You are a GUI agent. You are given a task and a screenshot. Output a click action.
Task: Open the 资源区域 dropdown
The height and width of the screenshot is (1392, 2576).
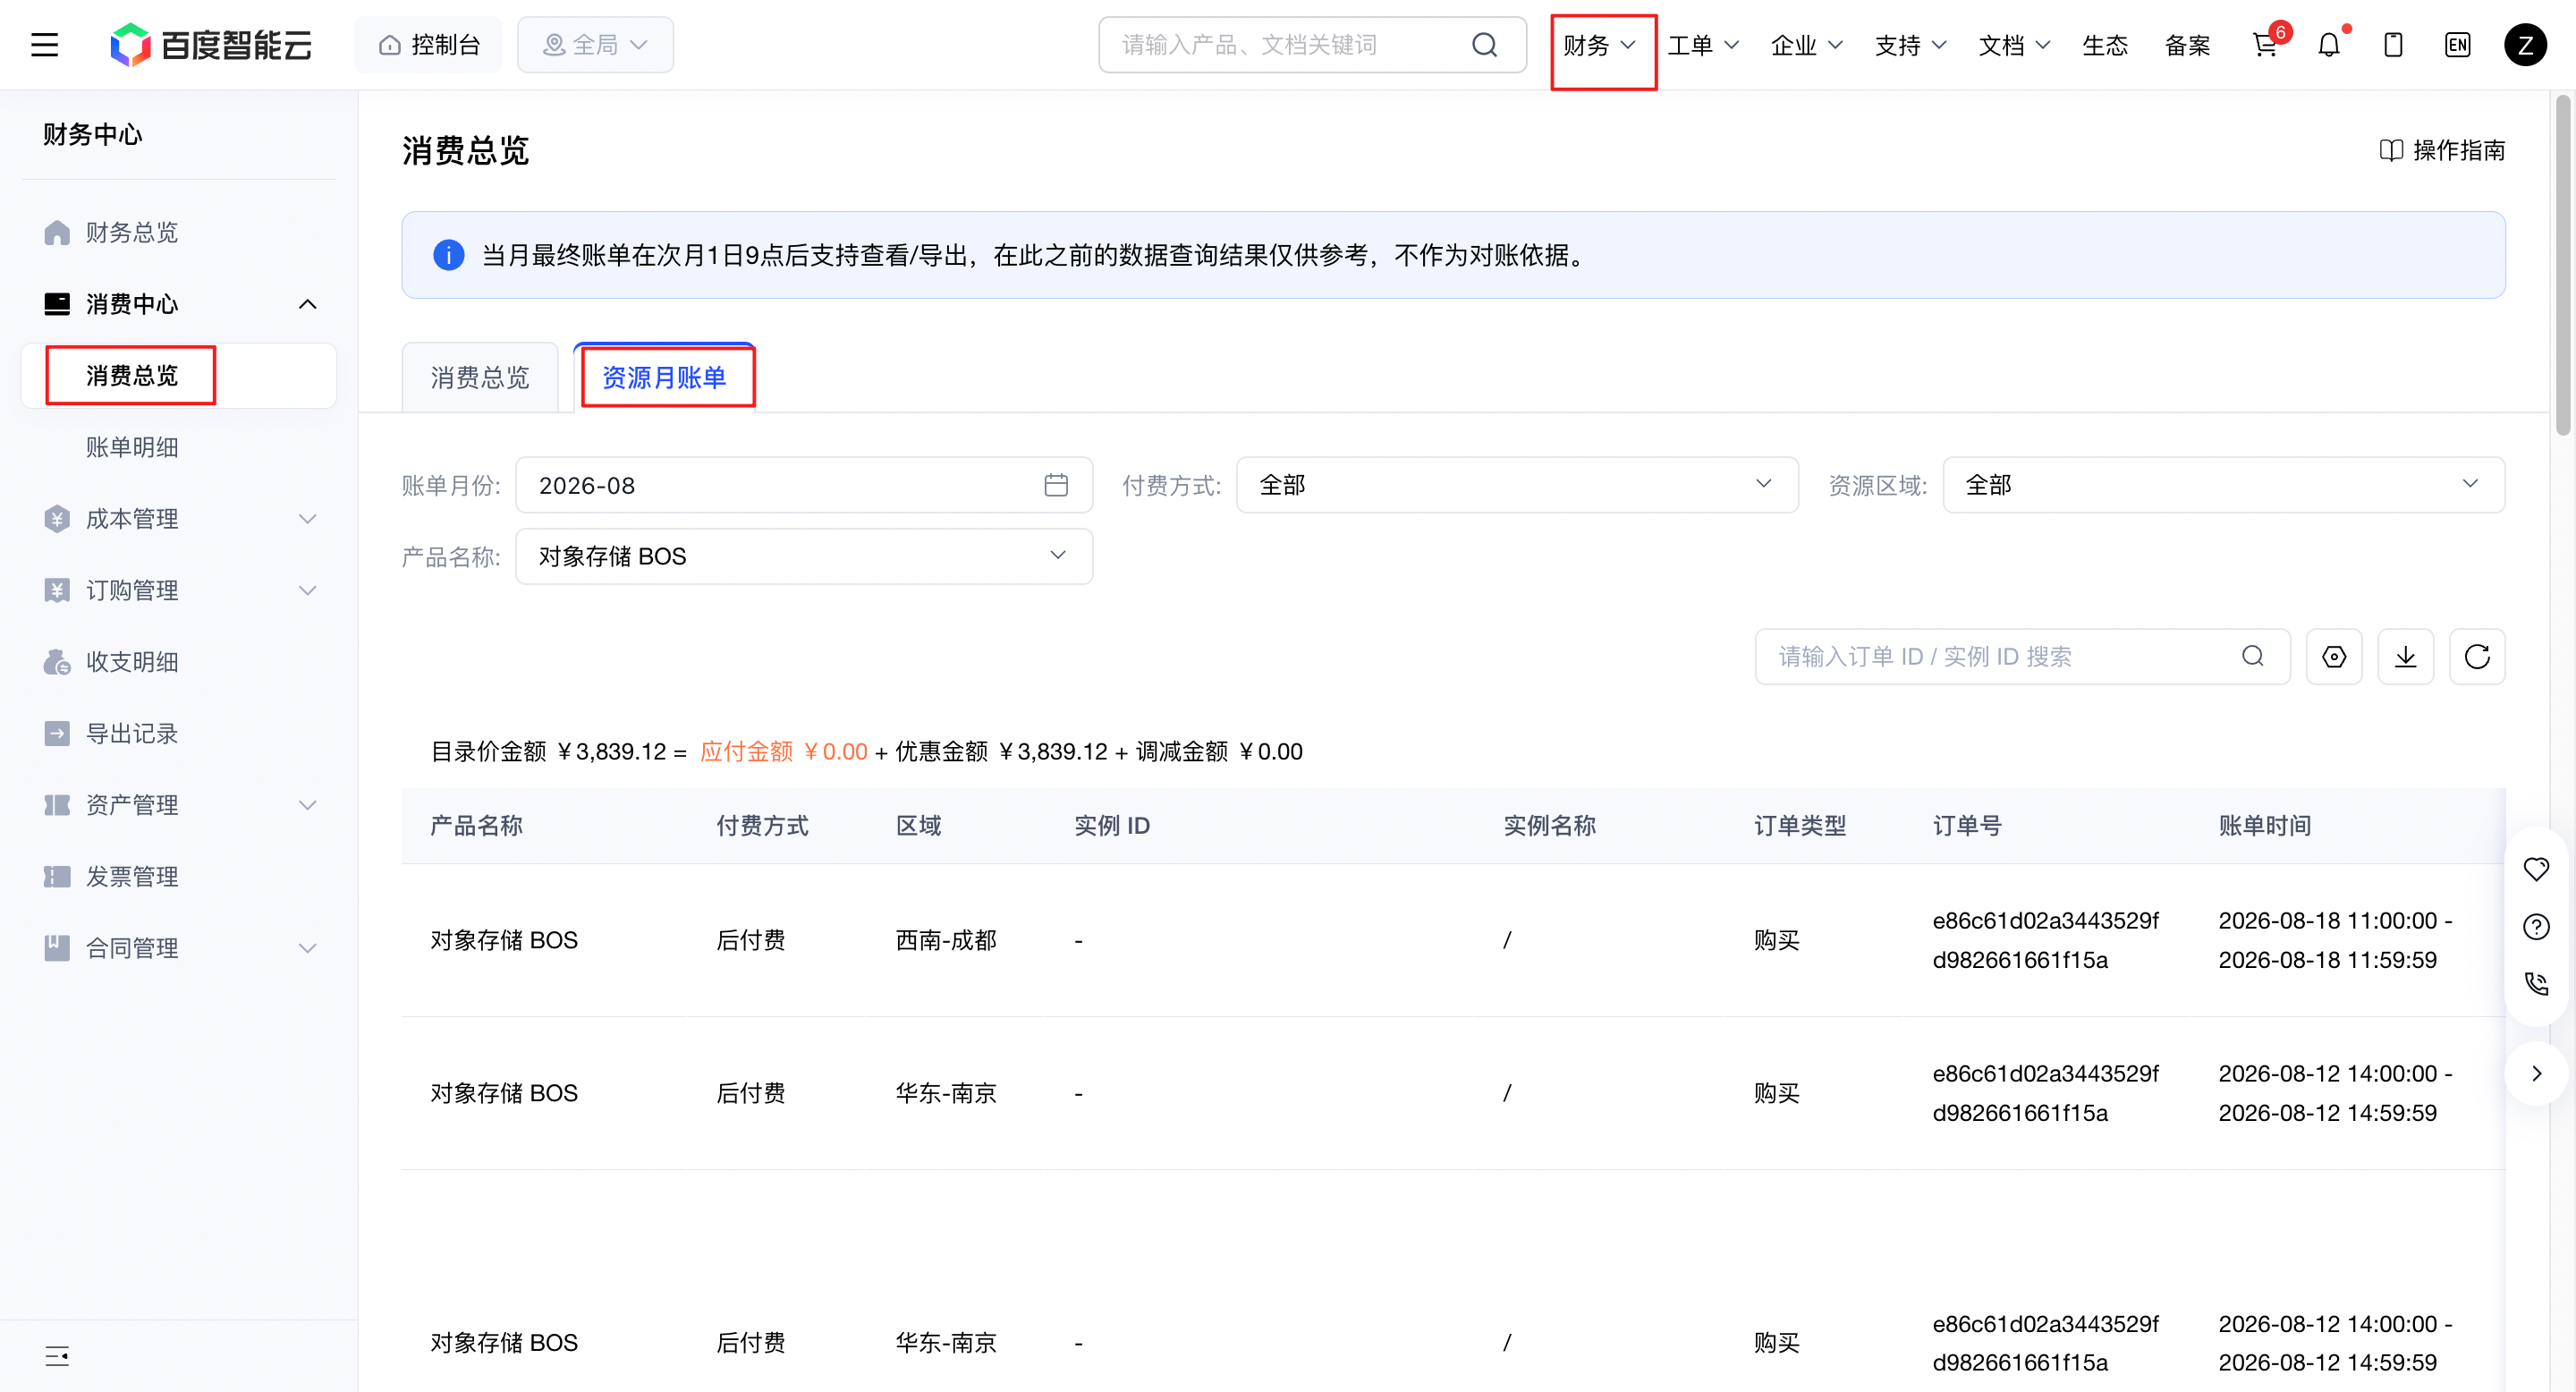2223,485
